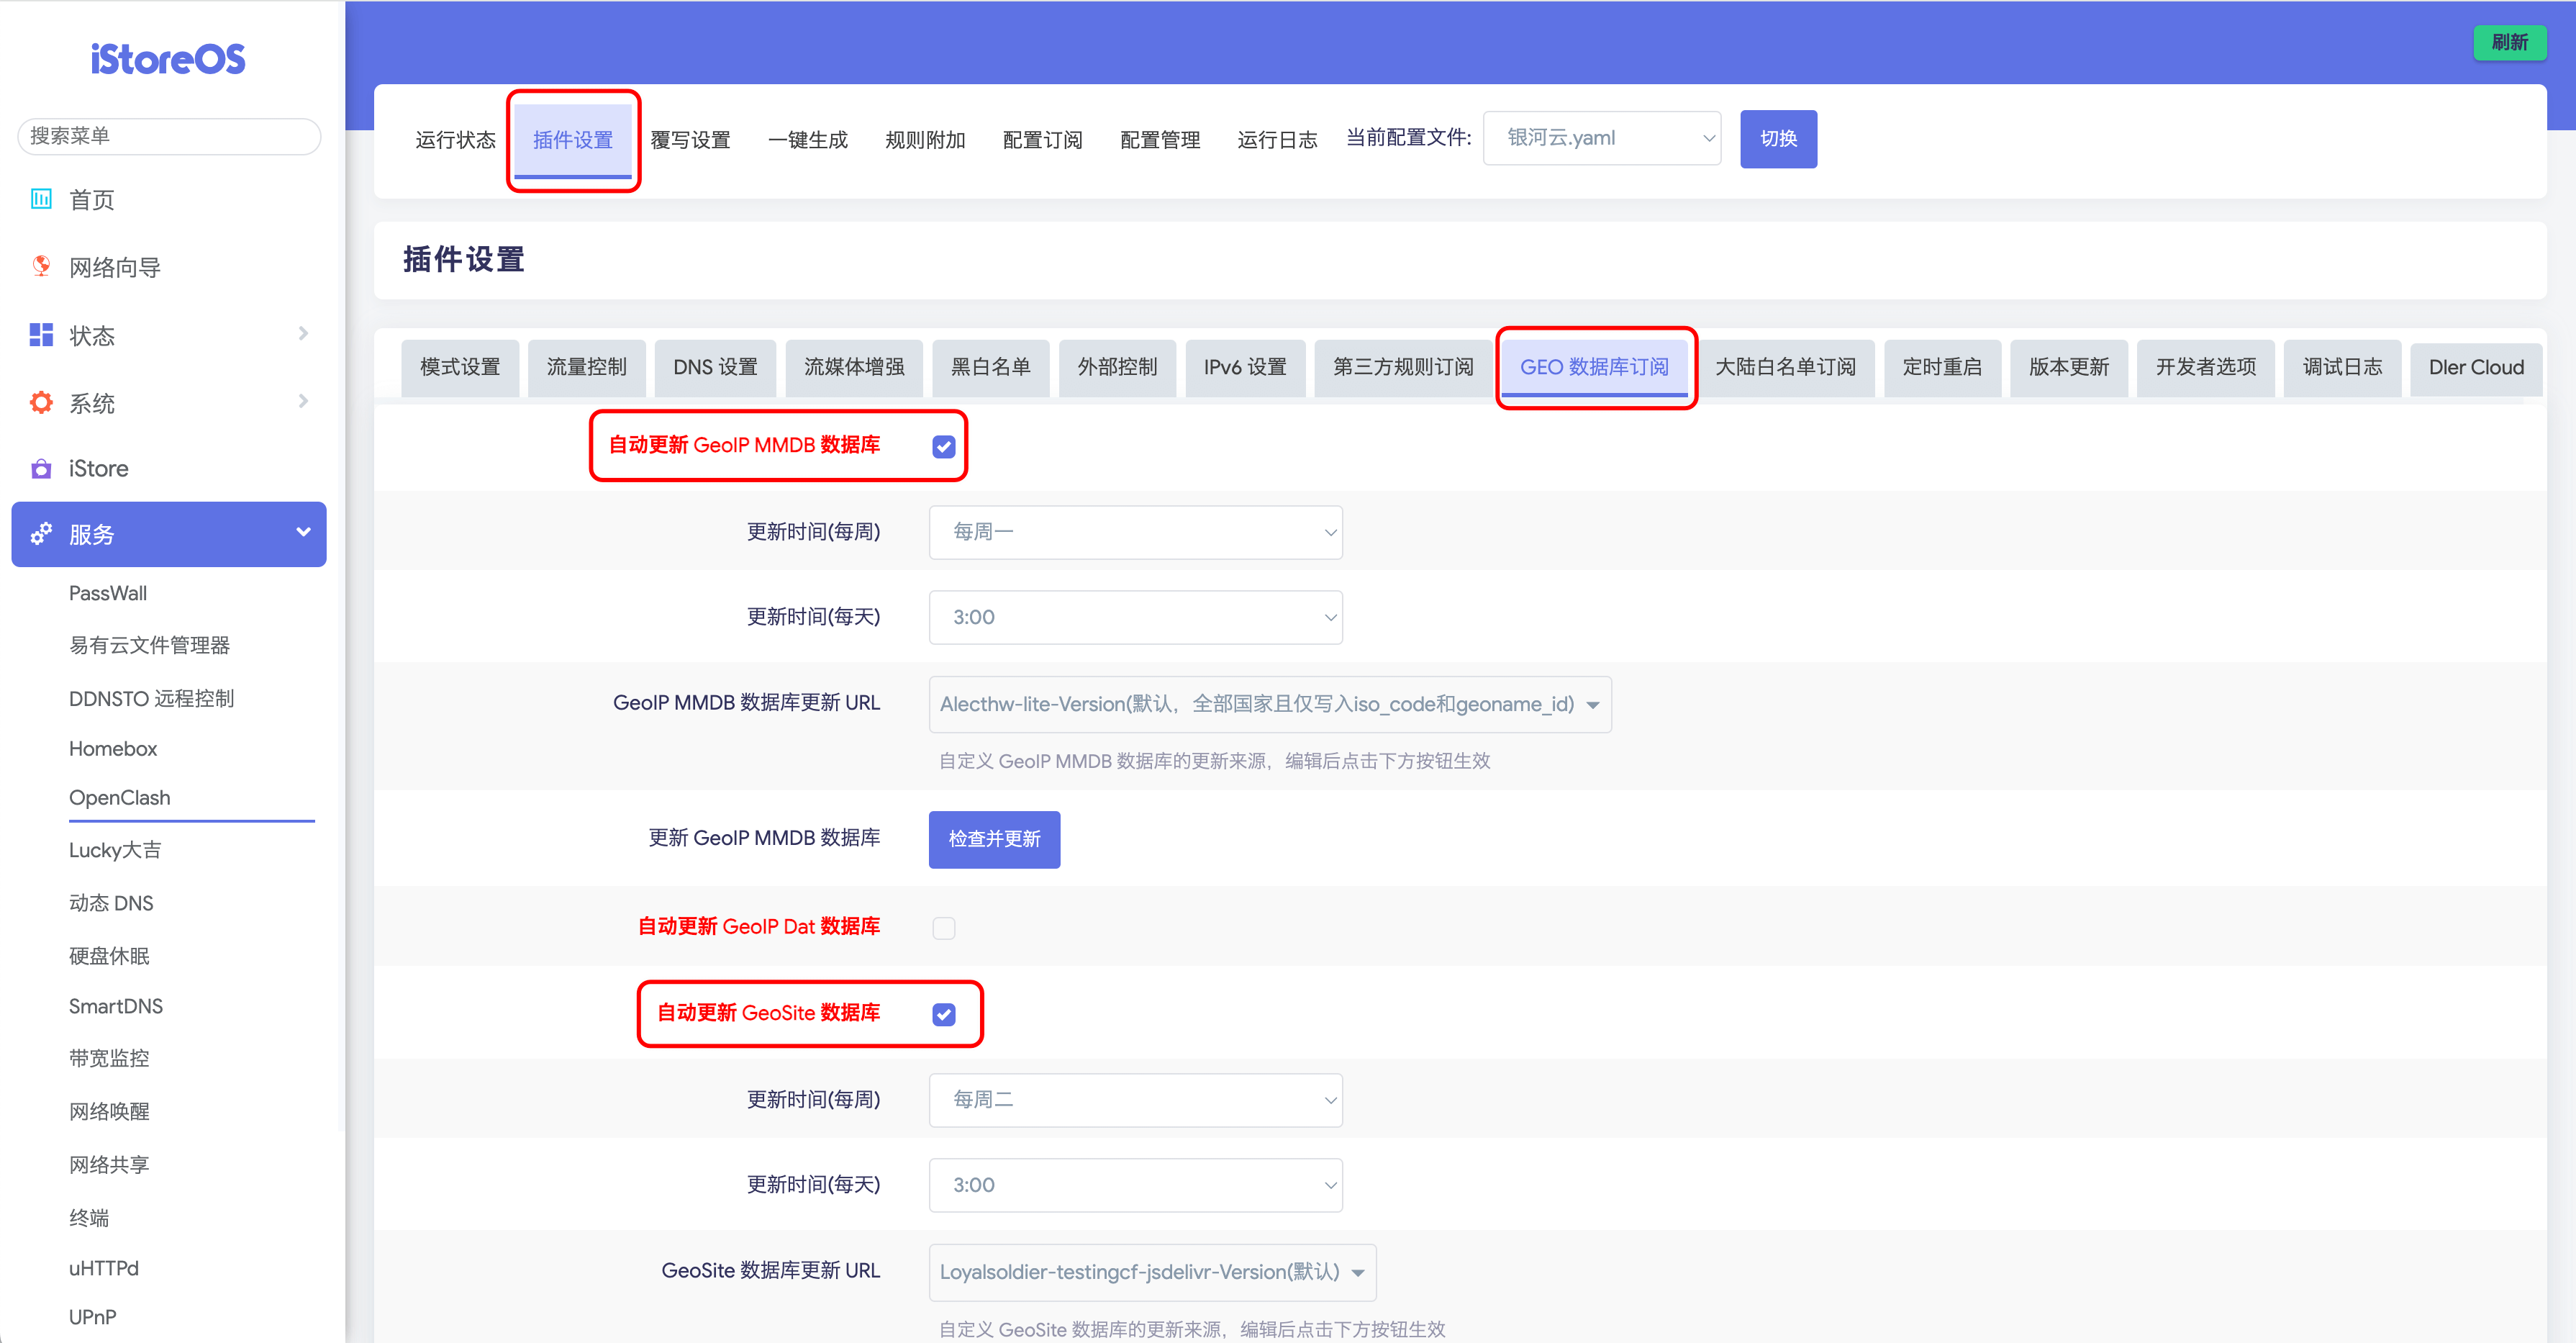Switch to 外部控制 sub-tab
2576x1343 pixels.
pyautogui.click(x=1117, y=367)
